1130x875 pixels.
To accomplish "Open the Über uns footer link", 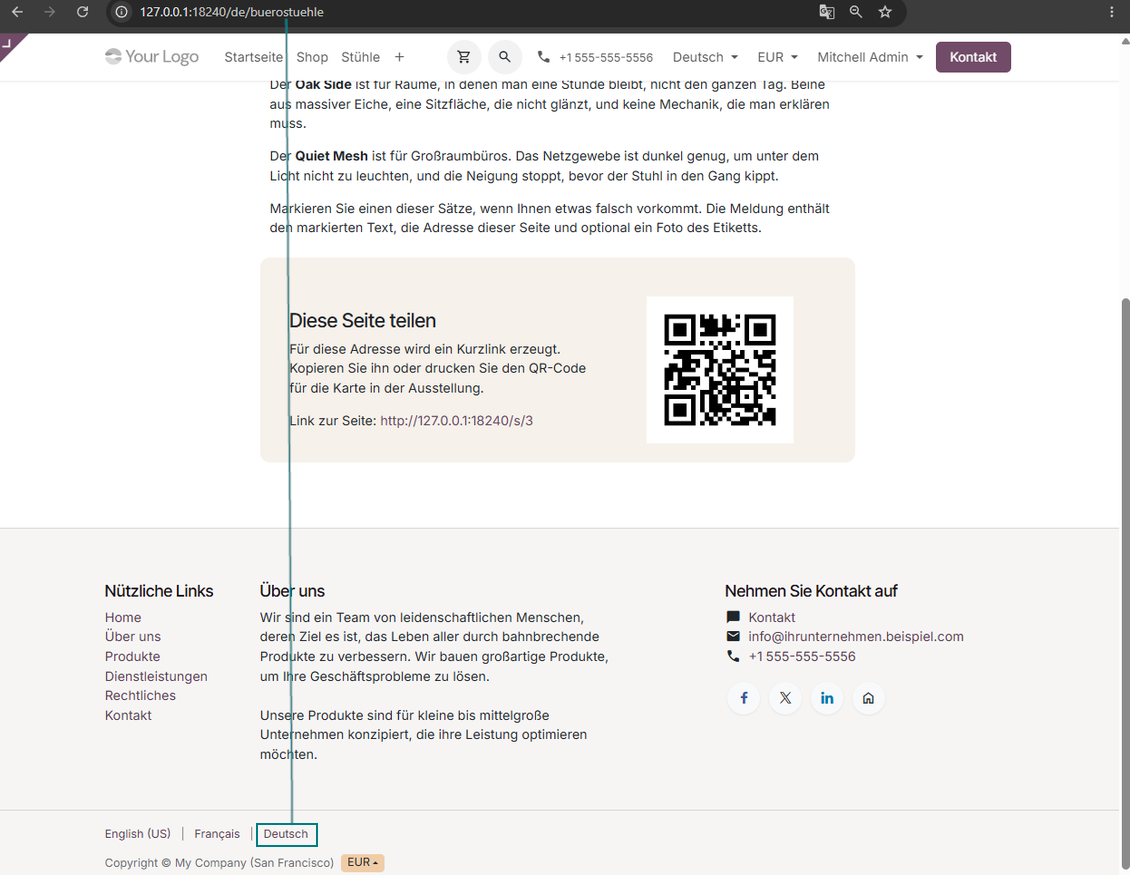I will pyautogui.click(x=133, y=636).
